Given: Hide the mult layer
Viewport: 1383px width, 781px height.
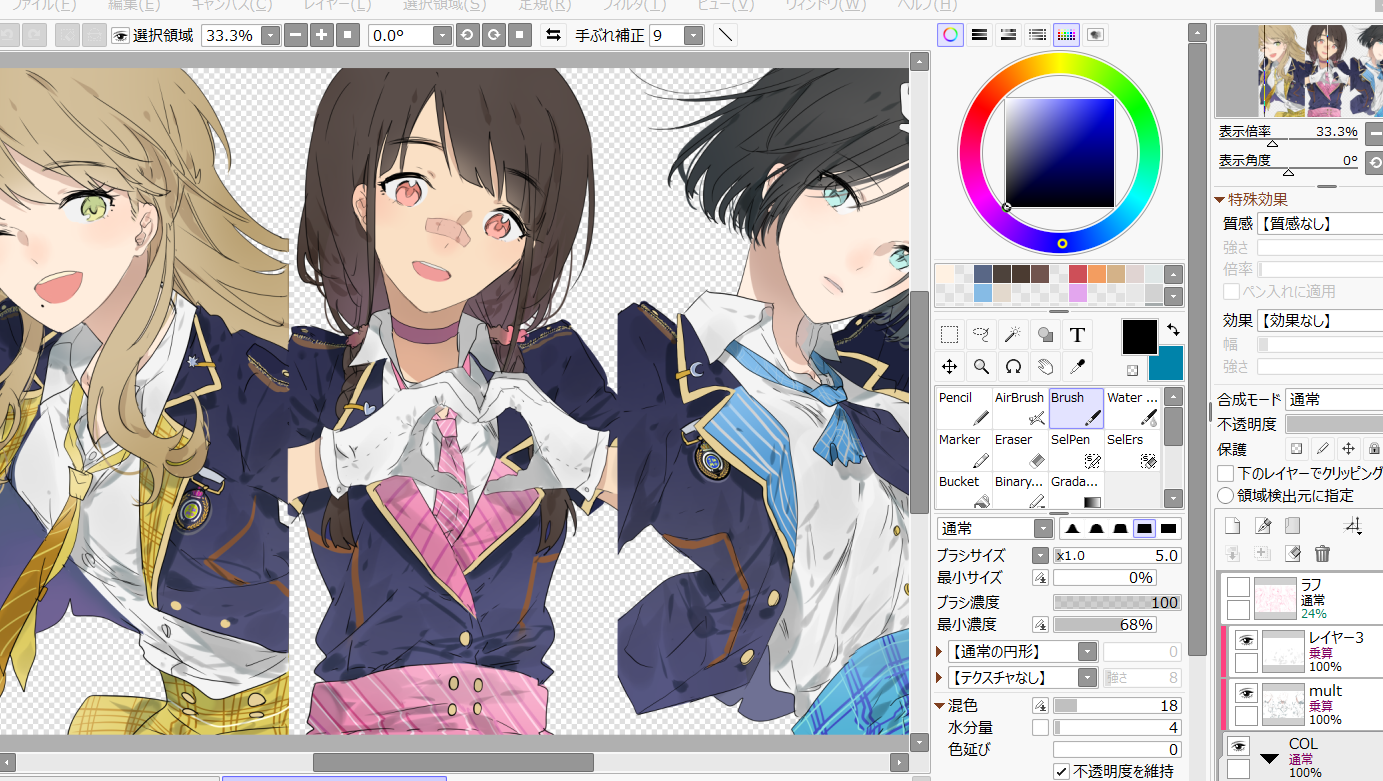Looking at the screenshot, I should 1246,693.
